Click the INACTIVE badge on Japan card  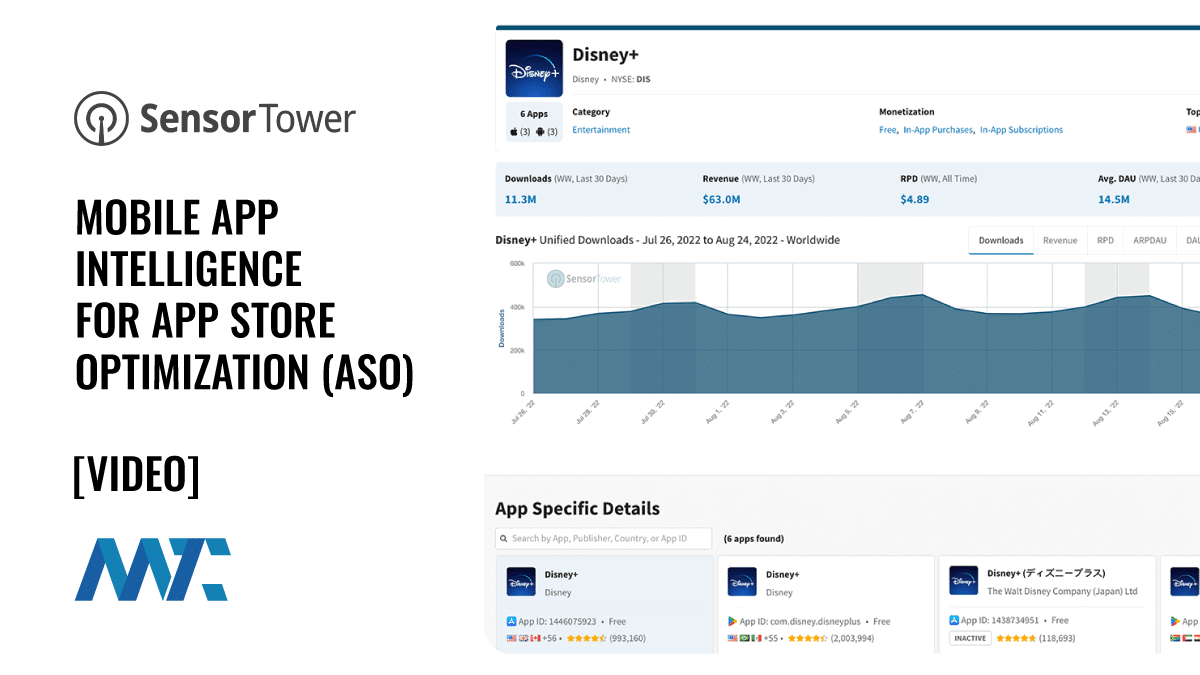point(970,638)
